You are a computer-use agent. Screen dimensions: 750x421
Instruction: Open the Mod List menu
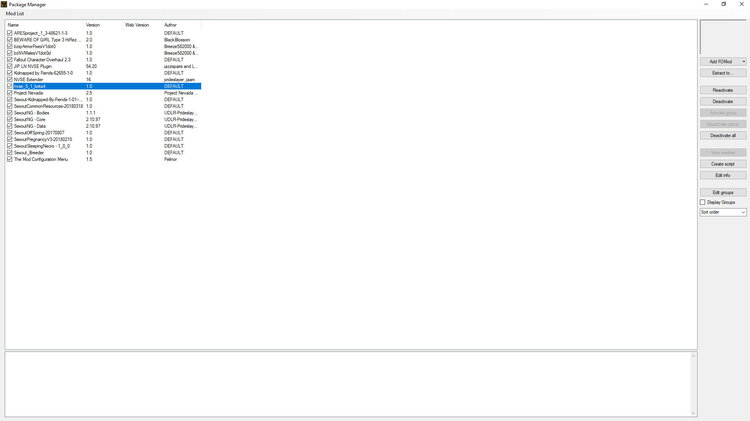(x=15, y=14)
